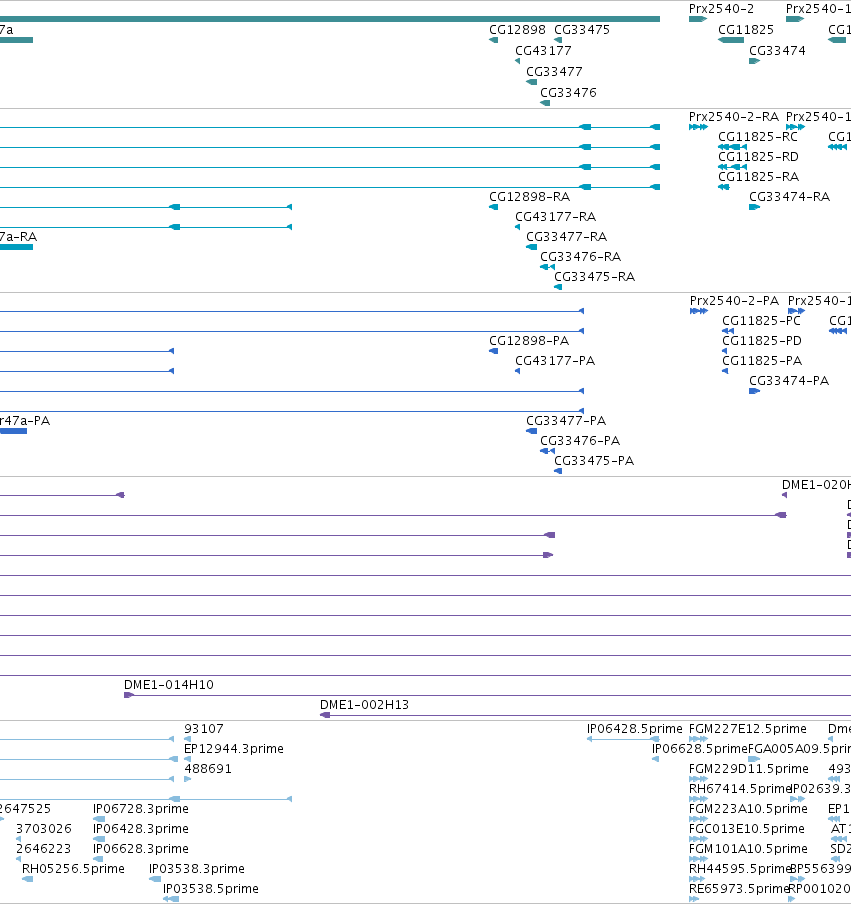Open the CG11825-RD transcript label
The image size is (851, 904).
[x=758, y=157]
